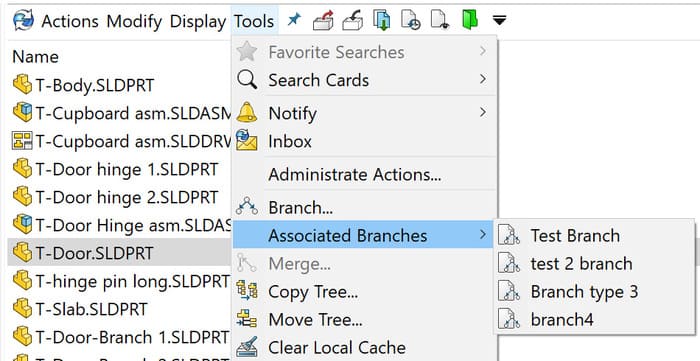Select test 2 branch from submenu
This screenshot has height=361, width=700.
tap(595, 264)
